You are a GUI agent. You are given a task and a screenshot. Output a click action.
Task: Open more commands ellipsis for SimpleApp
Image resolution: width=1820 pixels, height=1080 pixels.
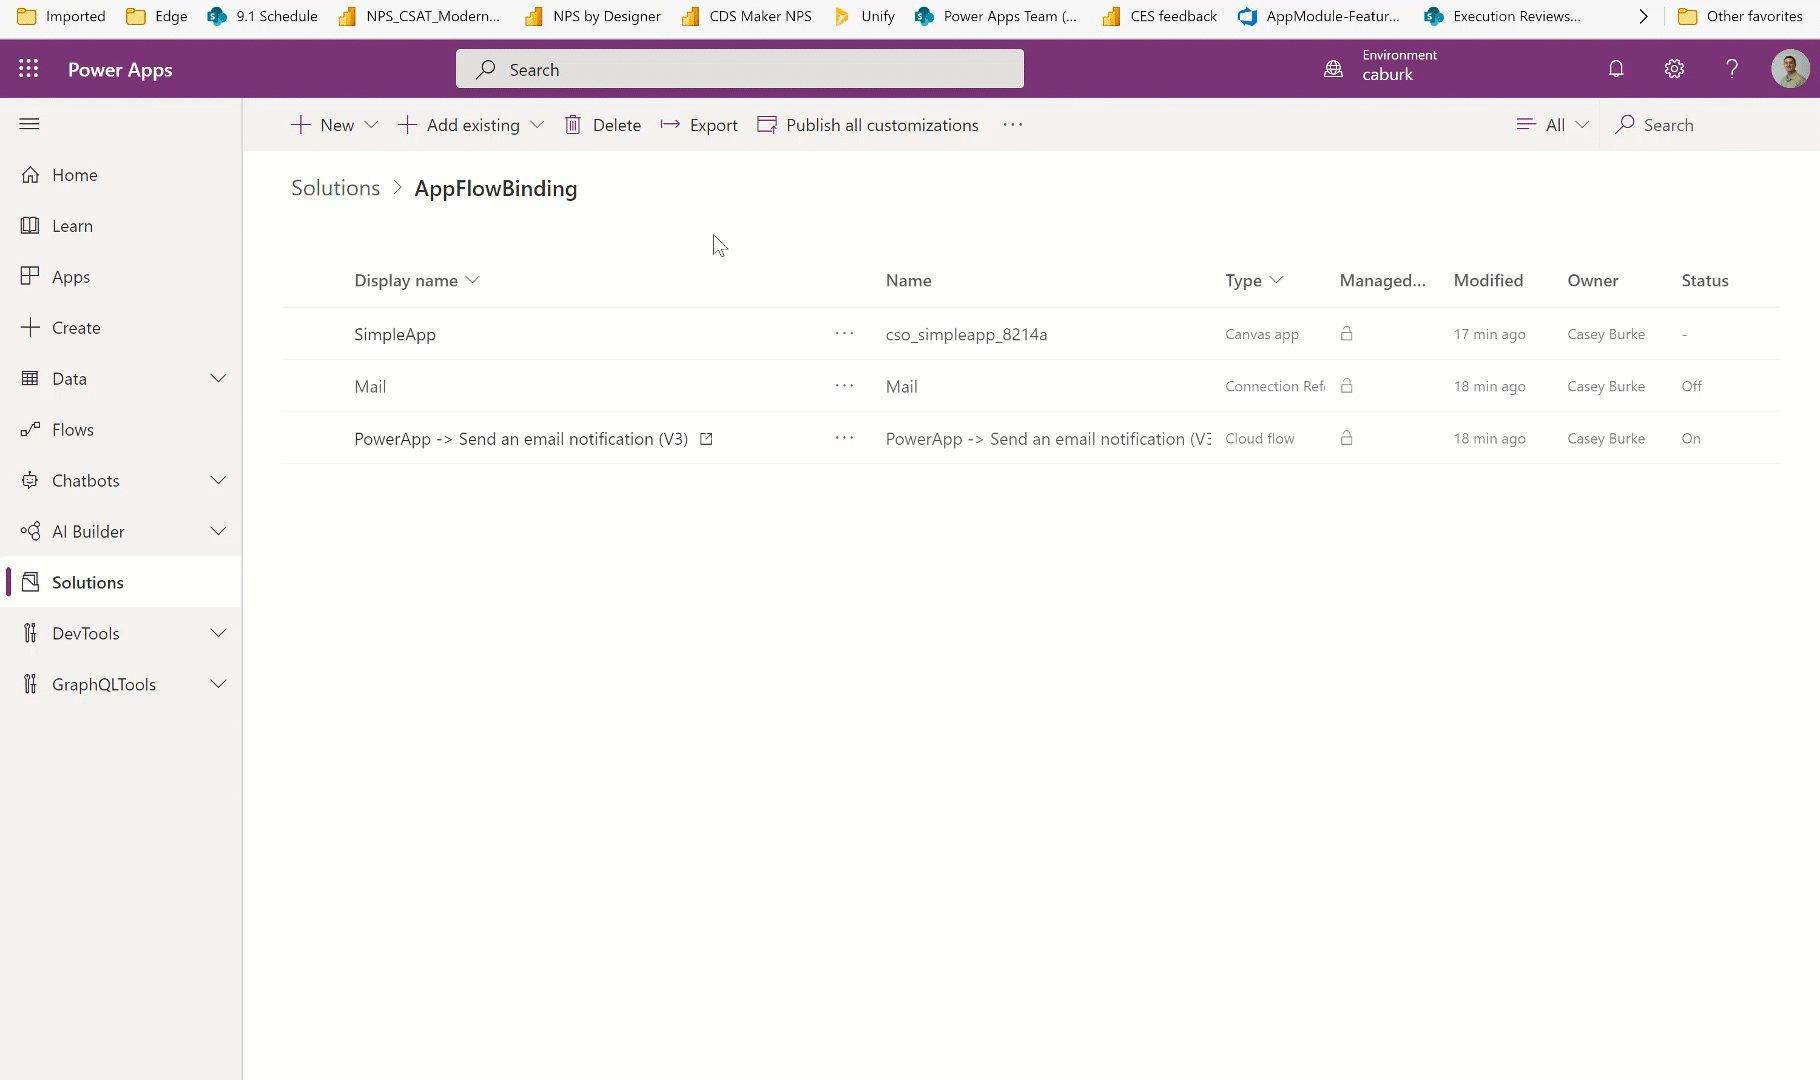click(844, 334)
